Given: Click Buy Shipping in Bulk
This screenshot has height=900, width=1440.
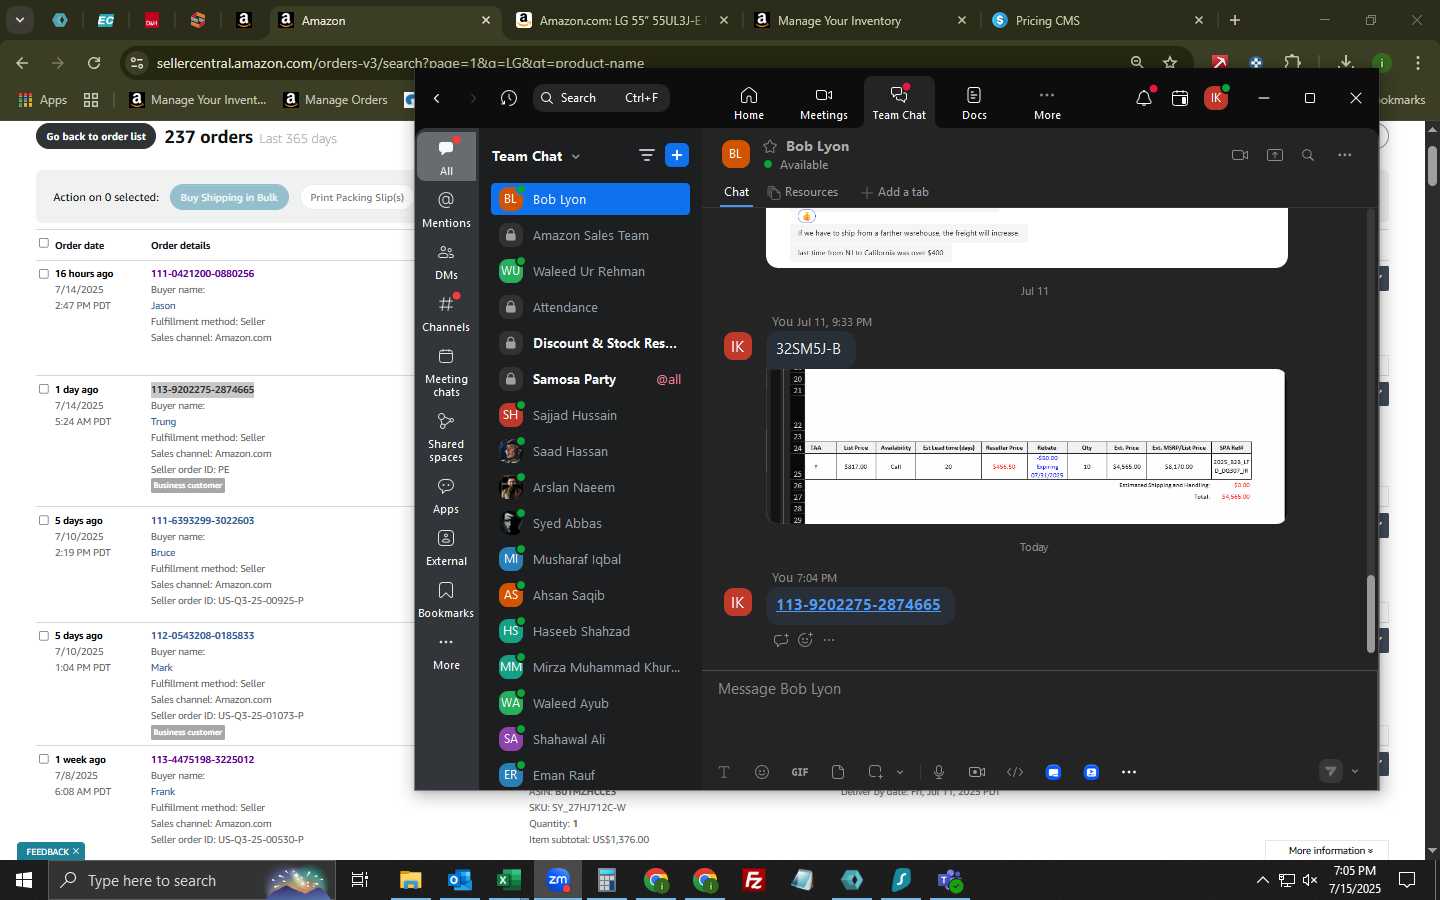Looking at the screenshot, I should (x=229, y=197).
